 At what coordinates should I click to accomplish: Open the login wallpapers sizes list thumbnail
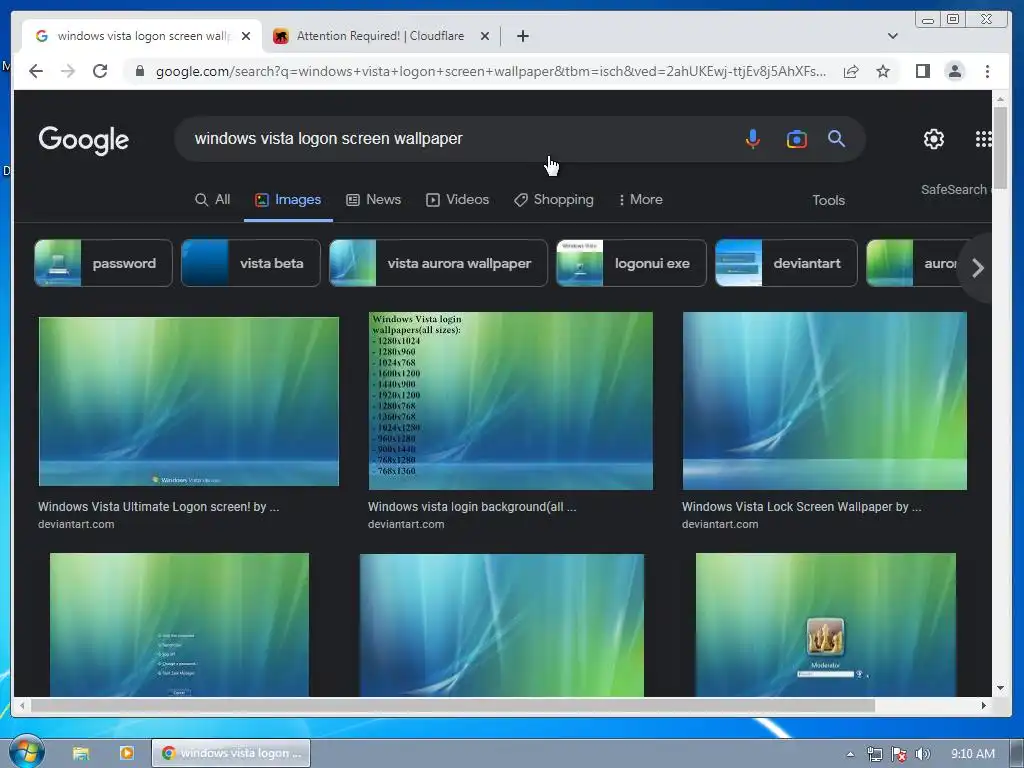click(511, 401)
